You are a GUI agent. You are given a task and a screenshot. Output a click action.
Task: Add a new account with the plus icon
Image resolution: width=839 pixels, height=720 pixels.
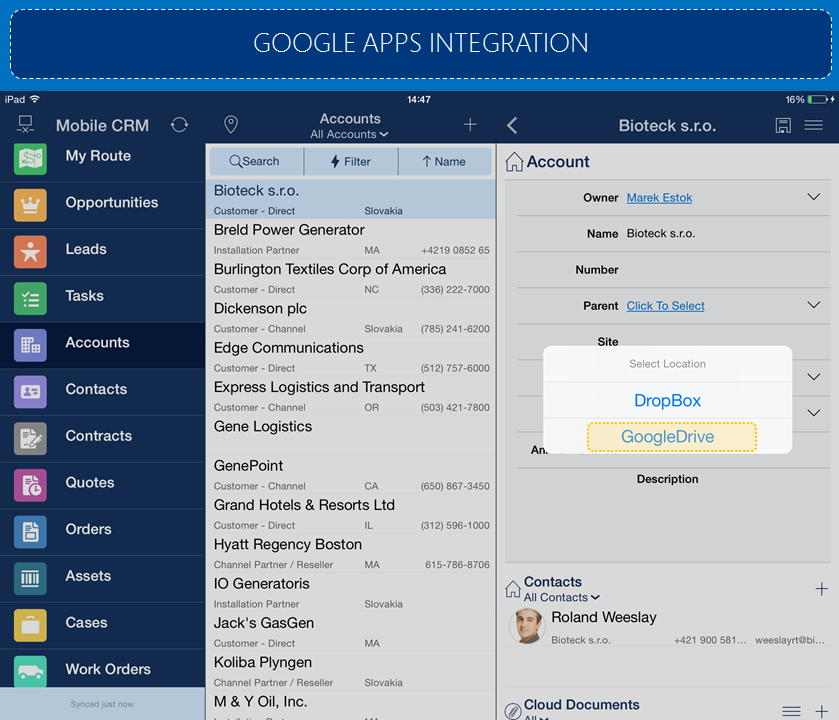coord(470,125)
